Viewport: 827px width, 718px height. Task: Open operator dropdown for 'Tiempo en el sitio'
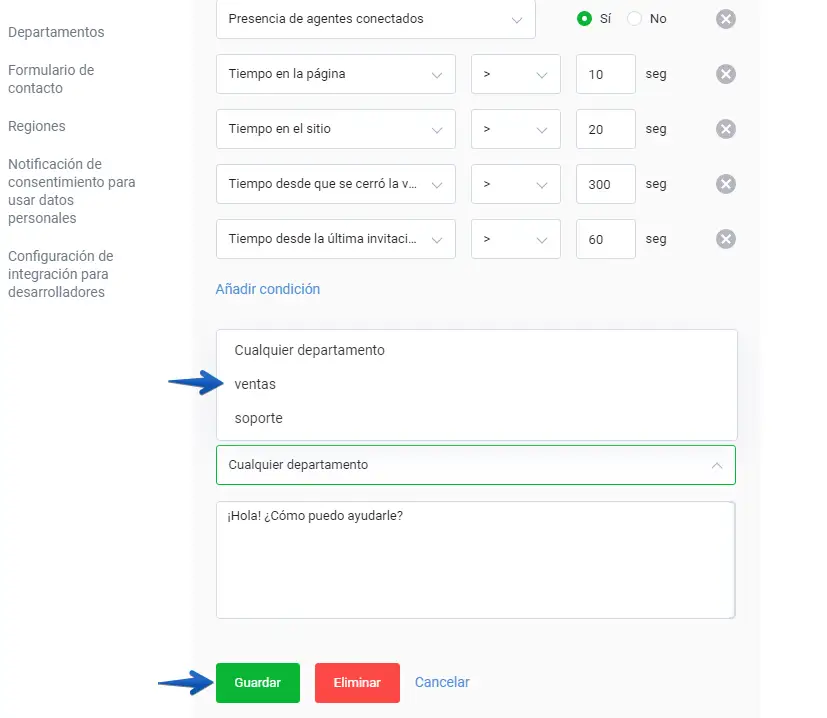pyautogui.click(x=515, y=129)
